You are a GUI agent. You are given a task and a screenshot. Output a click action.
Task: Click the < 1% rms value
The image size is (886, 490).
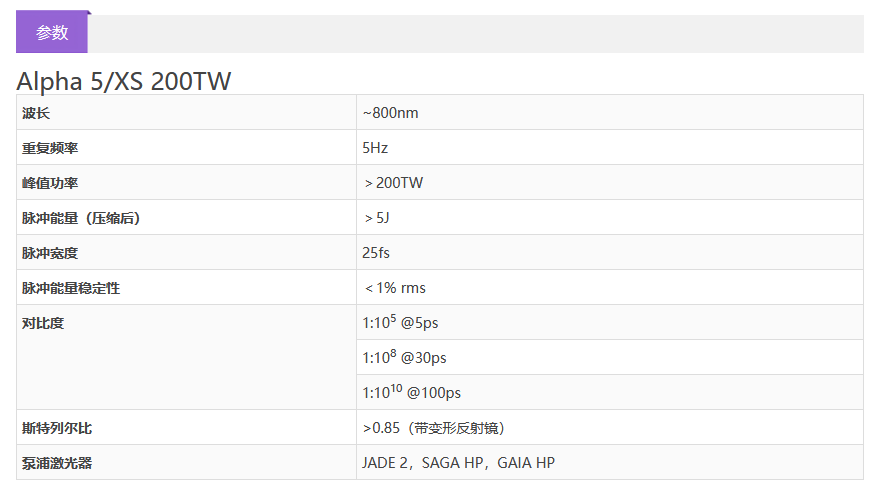(395, 288)
